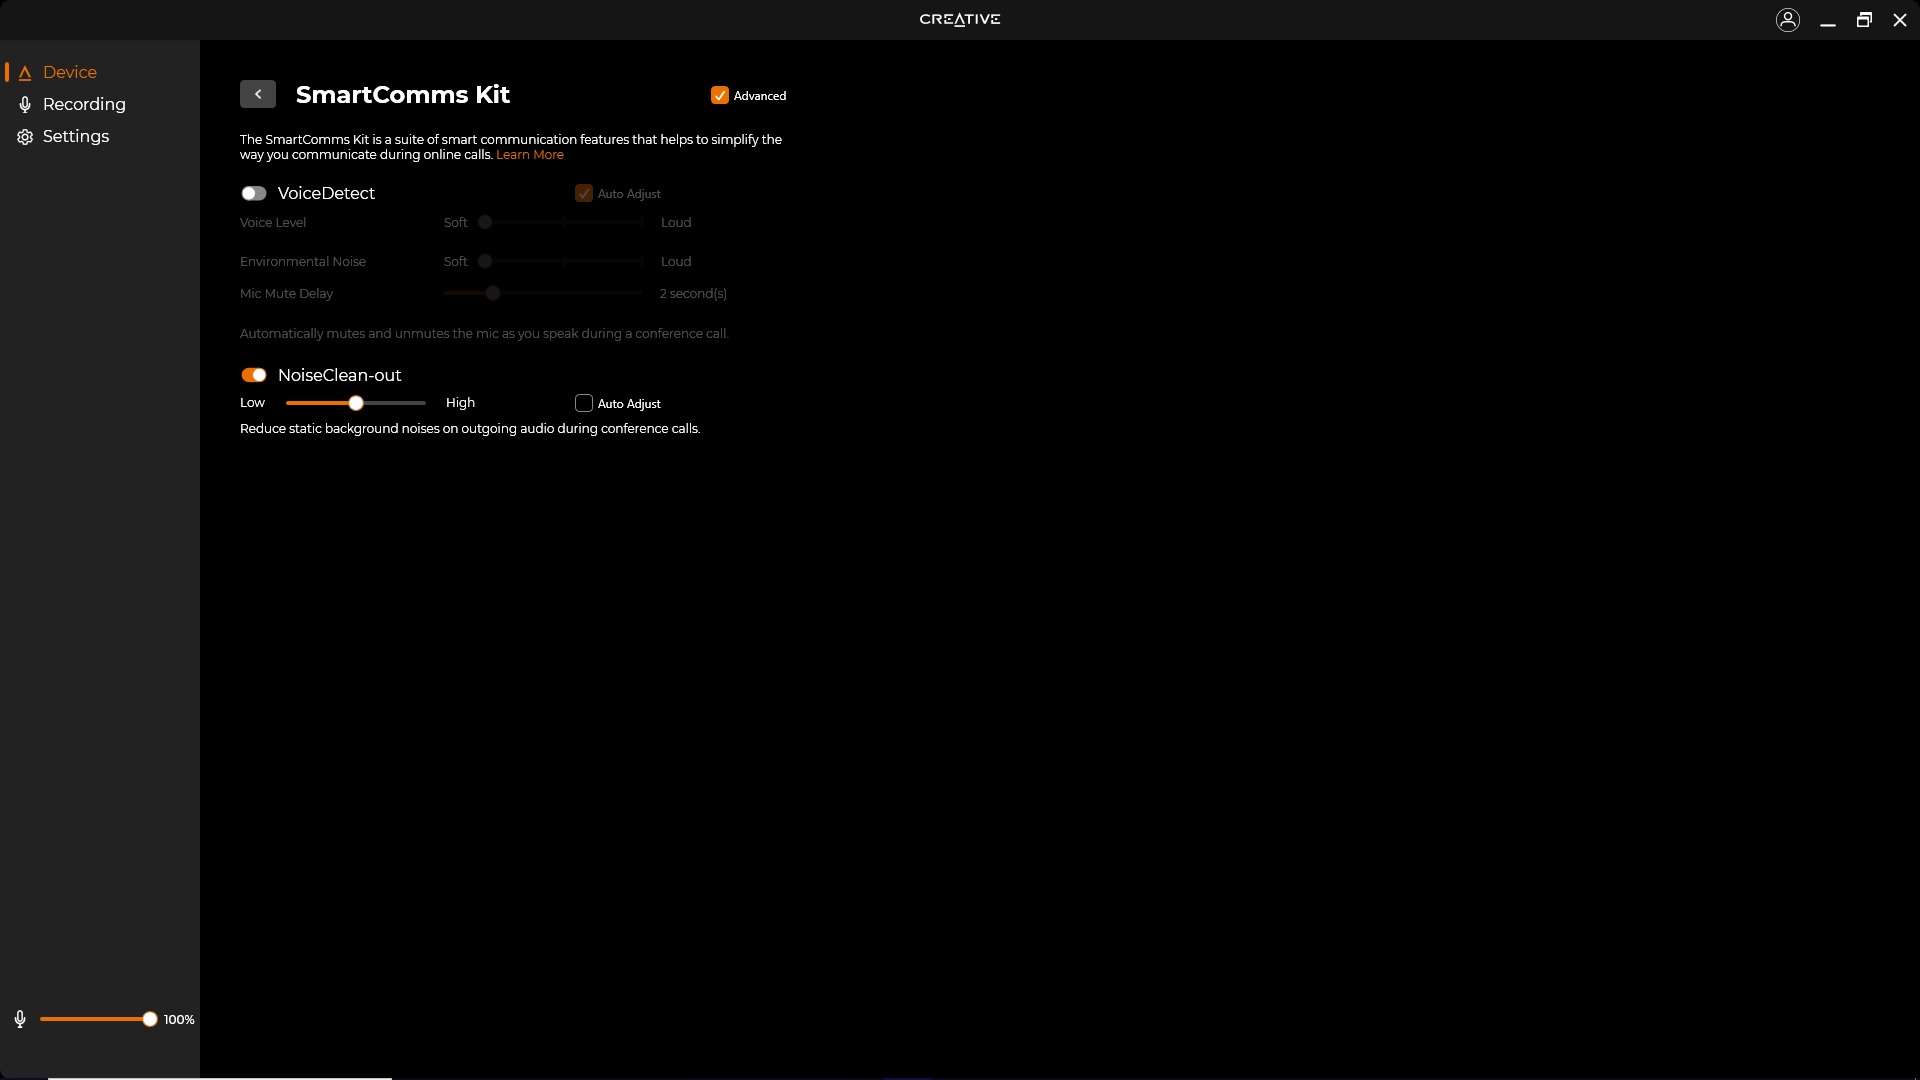Open the user account profile icon
Image resolution: width=1920 pixels, height=1080 pixels.
tap(1788, 20)
